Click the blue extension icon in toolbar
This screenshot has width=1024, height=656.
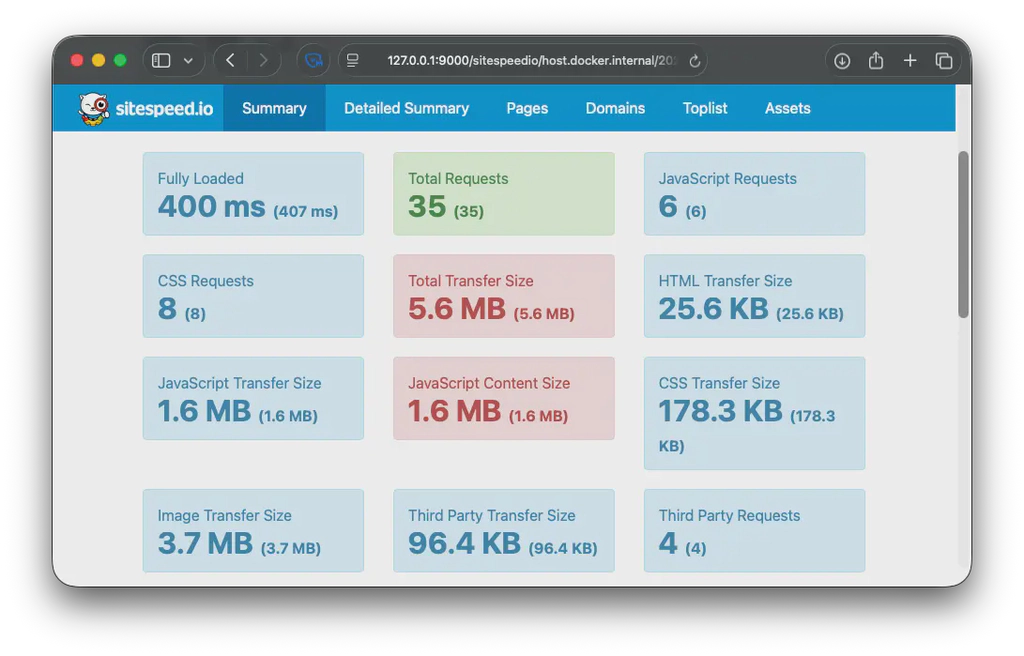click(313, 60)
